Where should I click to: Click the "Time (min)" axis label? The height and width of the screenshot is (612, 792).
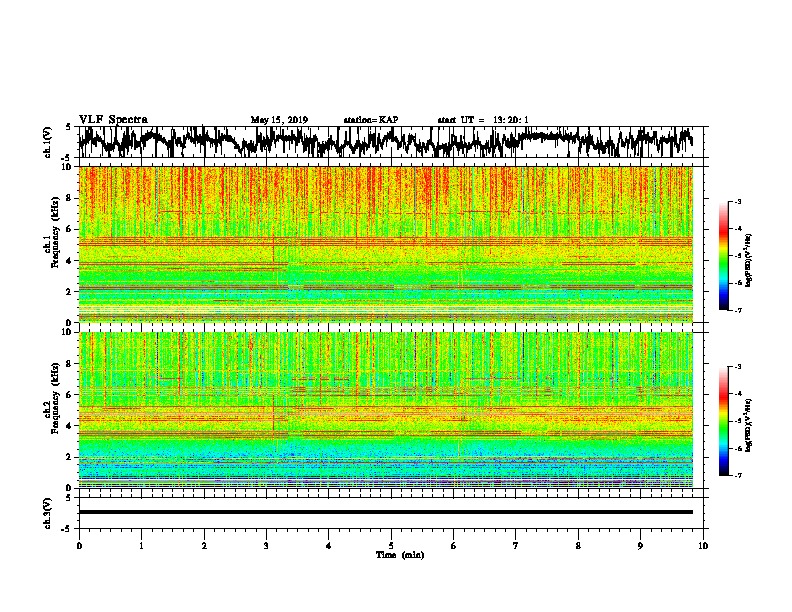400,555
